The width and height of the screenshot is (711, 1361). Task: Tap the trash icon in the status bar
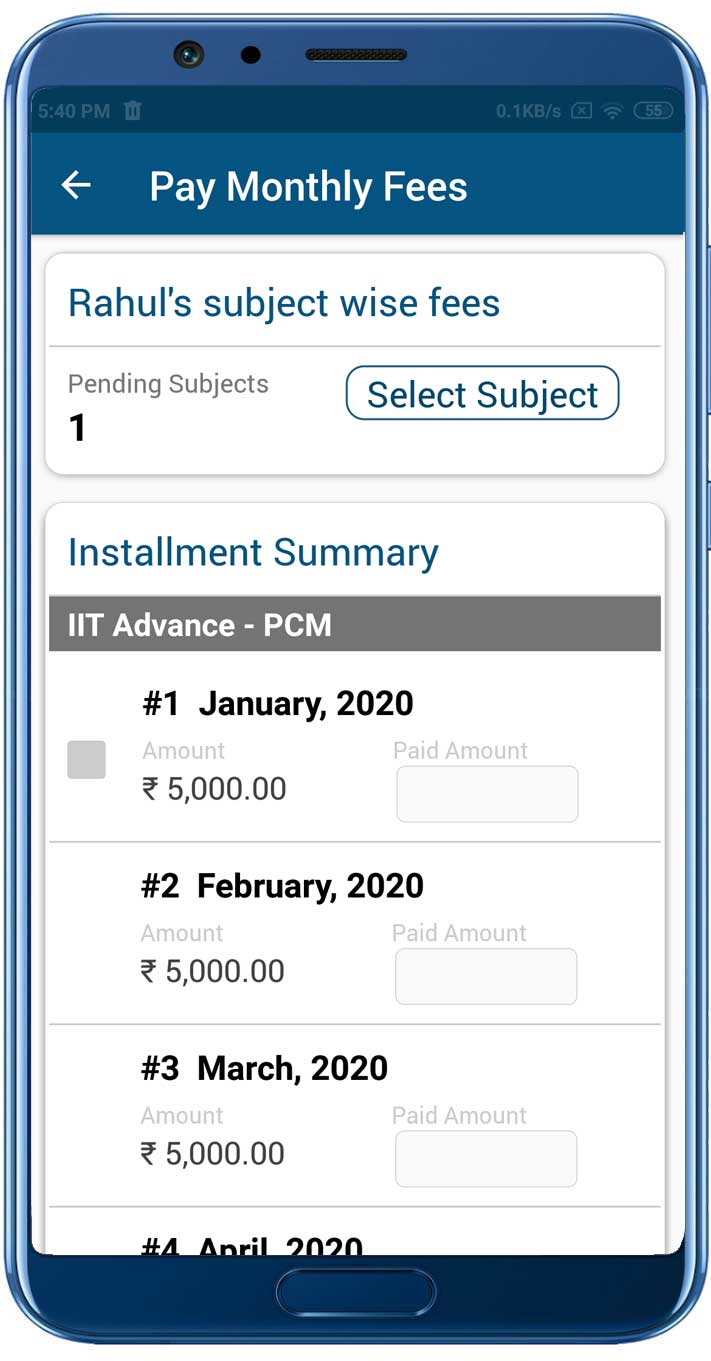[133, 111]
